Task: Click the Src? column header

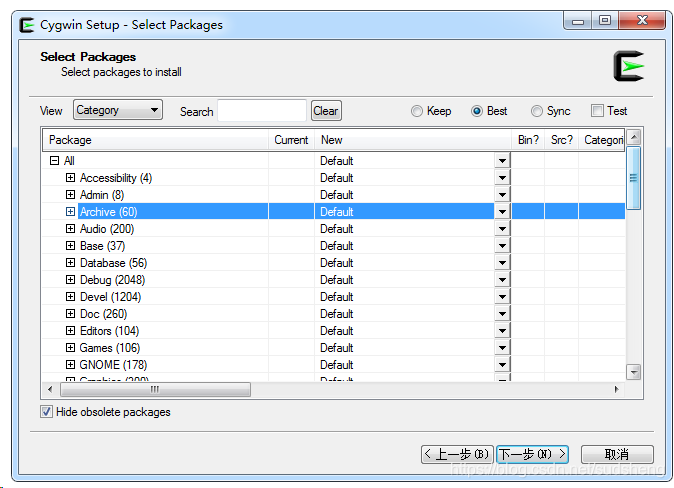Action: (561, 140)
